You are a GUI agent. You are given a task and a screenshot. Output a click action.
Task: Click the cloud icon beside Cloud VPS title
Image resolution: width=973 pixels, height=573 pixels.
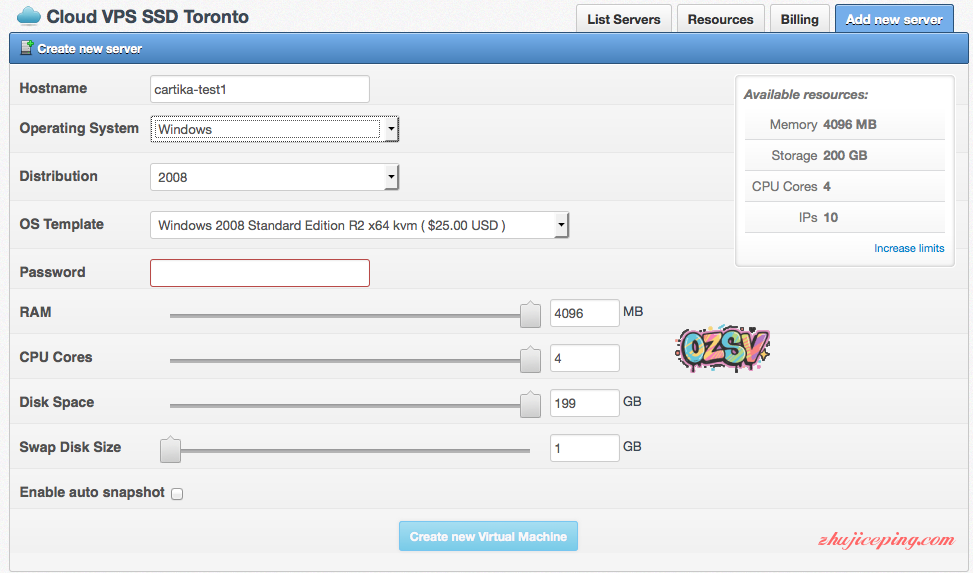pos(29,17)
